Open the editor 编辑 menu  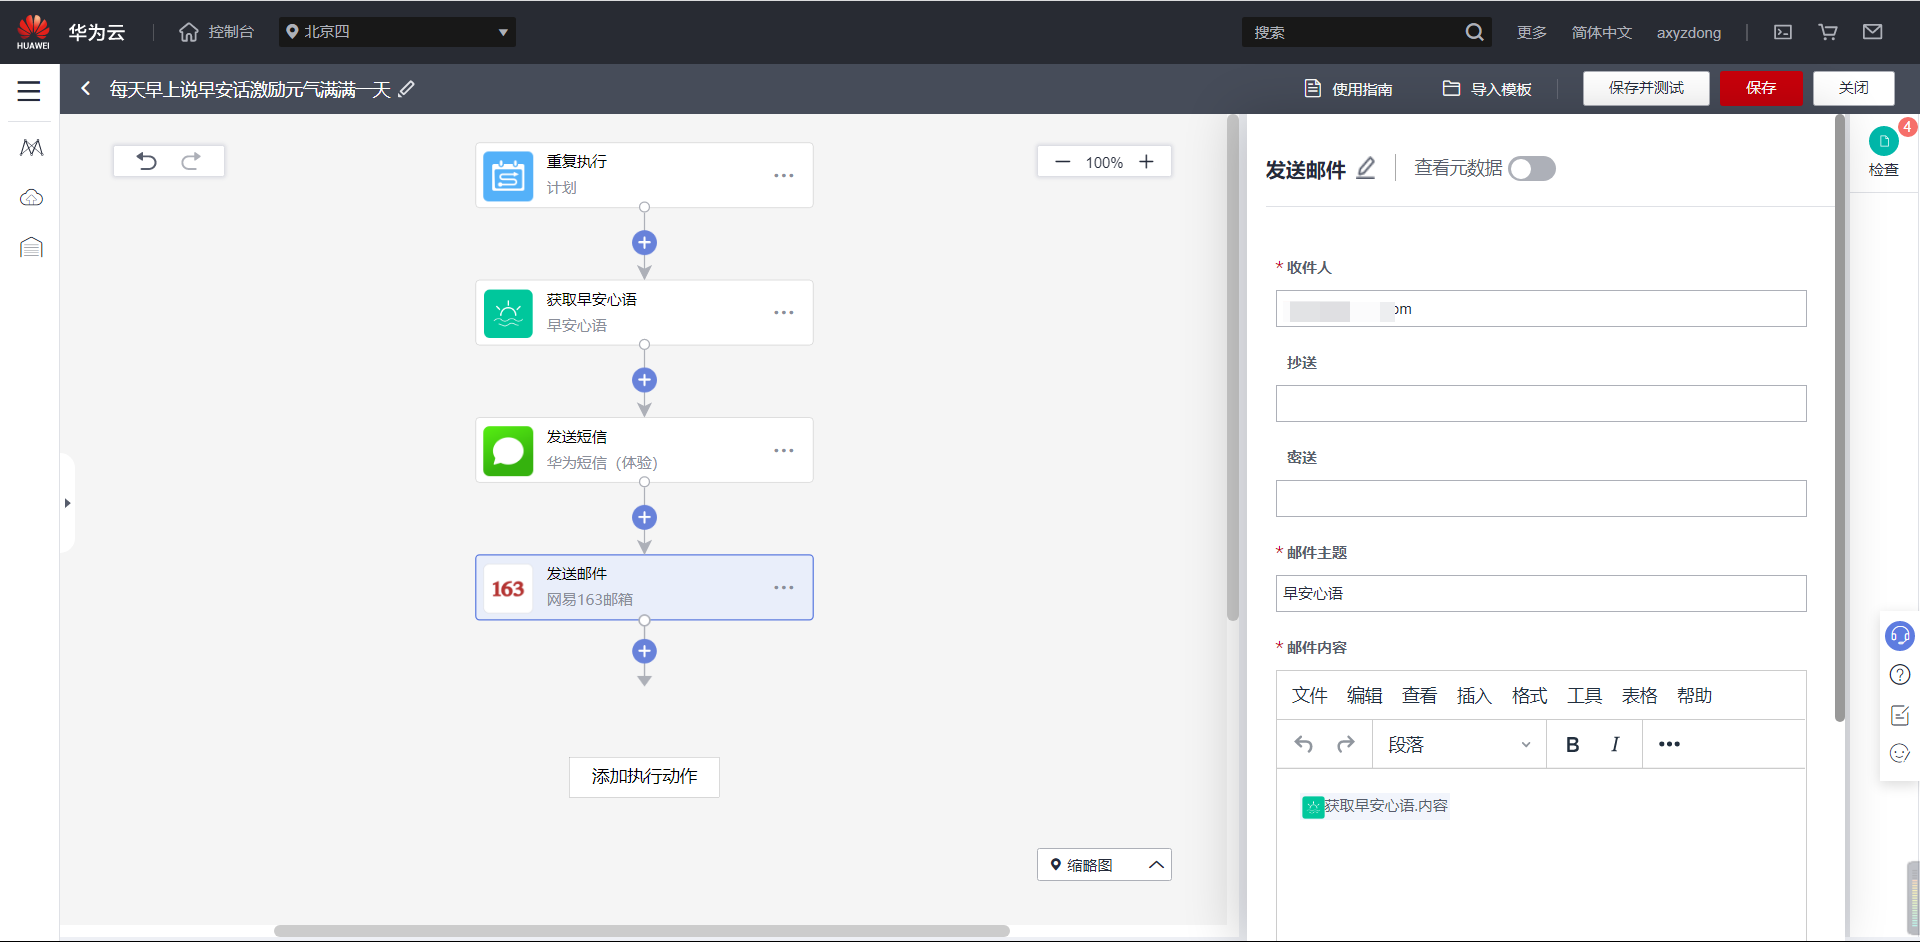1364,696
